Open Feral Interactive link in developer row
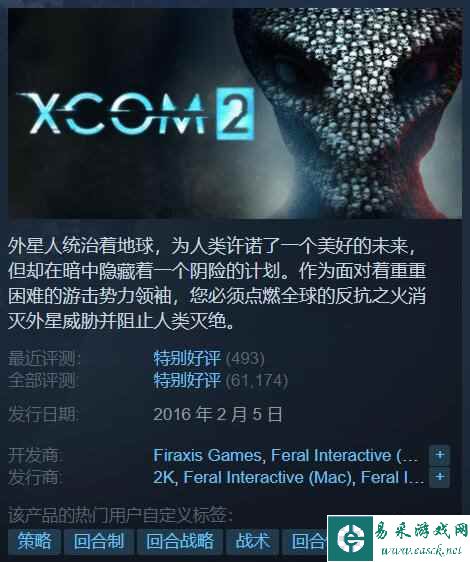 coord(344,456)
